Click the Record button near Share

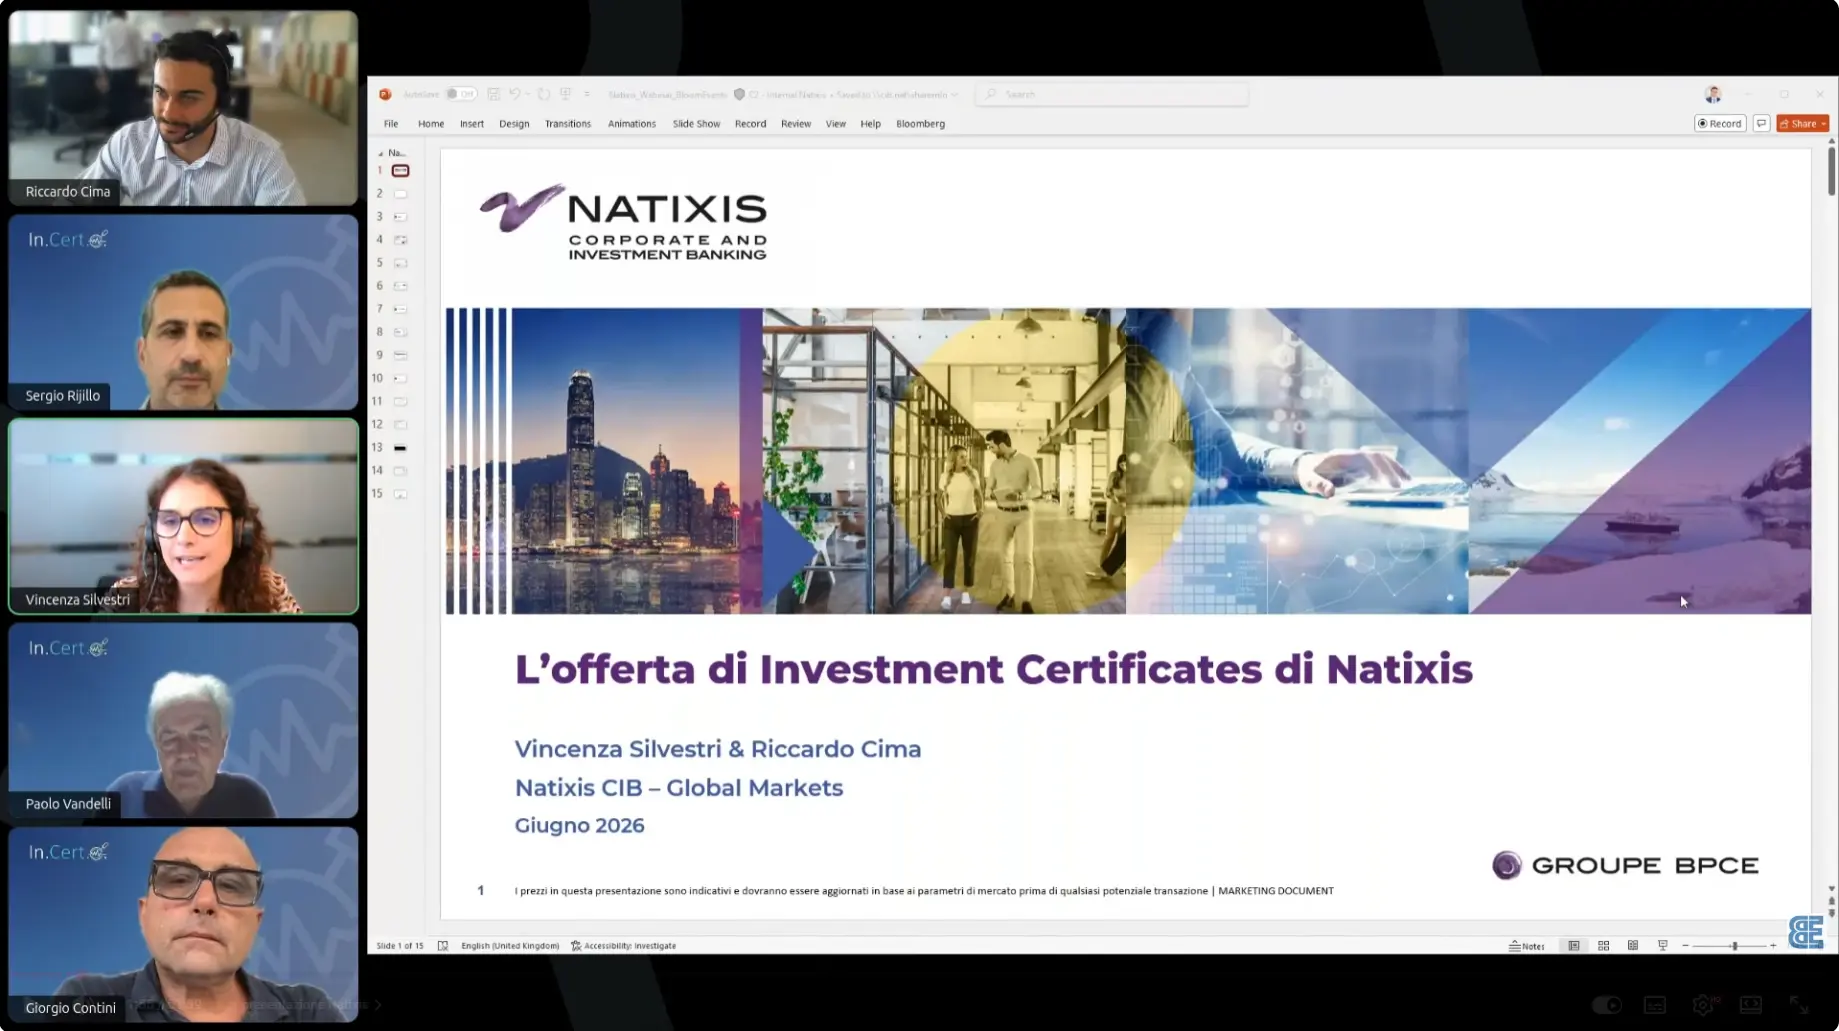pyautogui.click(x=1720, y=123)
